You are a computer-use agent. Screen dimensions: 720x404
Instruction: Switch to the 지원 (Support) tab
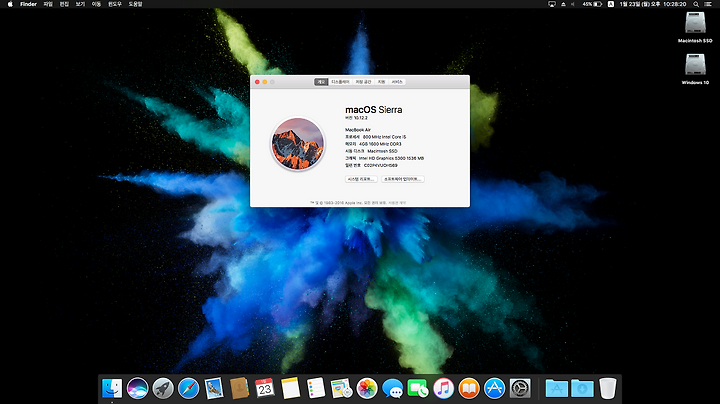[x=382, y=82]
